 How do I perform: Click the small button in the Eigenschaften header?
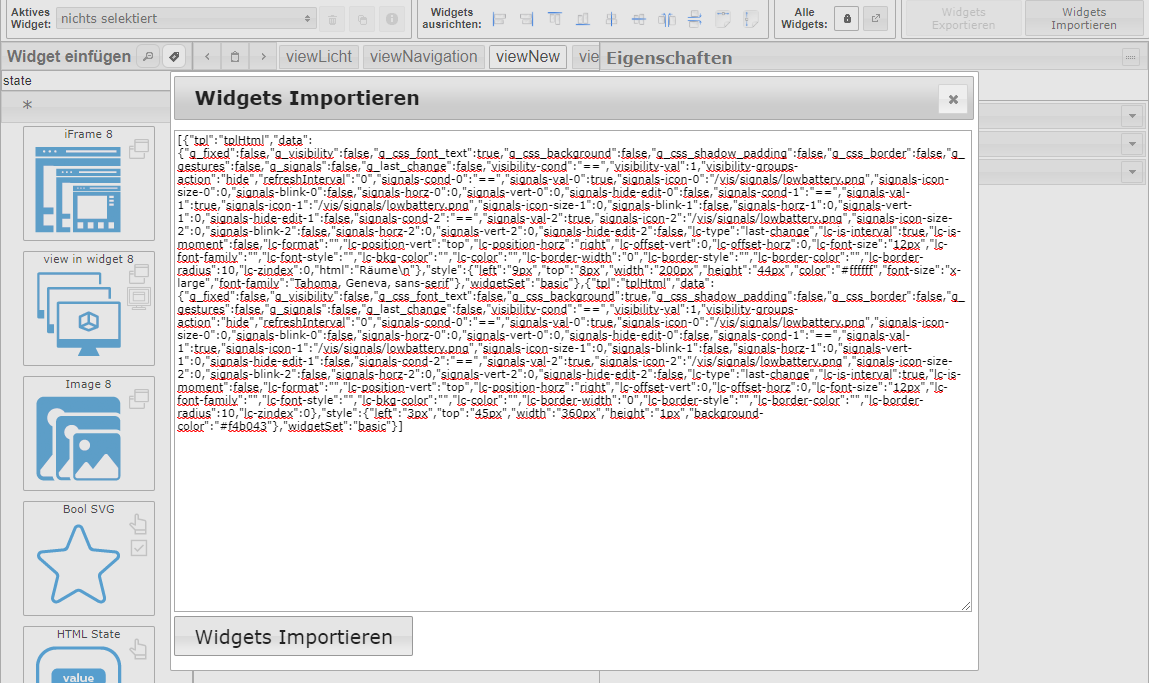coord(1131,58)
